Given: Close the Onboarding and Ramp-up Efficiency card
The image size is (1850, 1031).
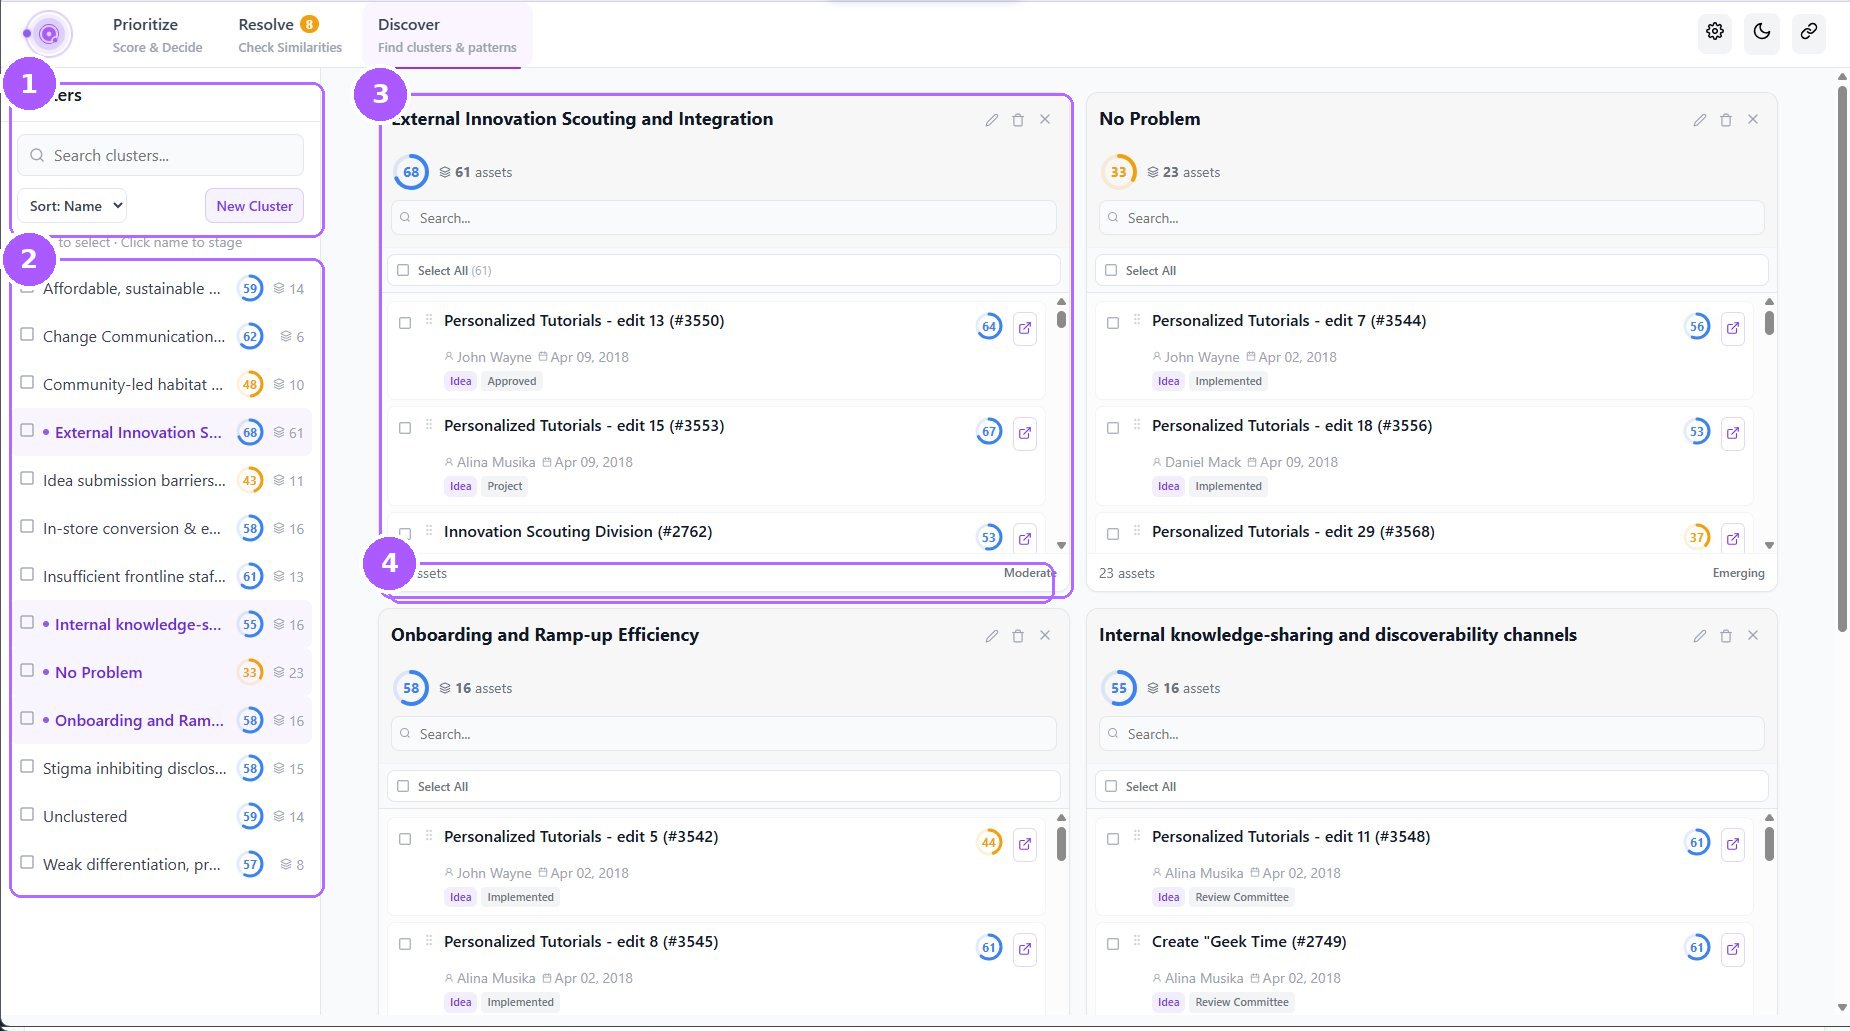Looking at the screenshot, I should coord(1045,636).
